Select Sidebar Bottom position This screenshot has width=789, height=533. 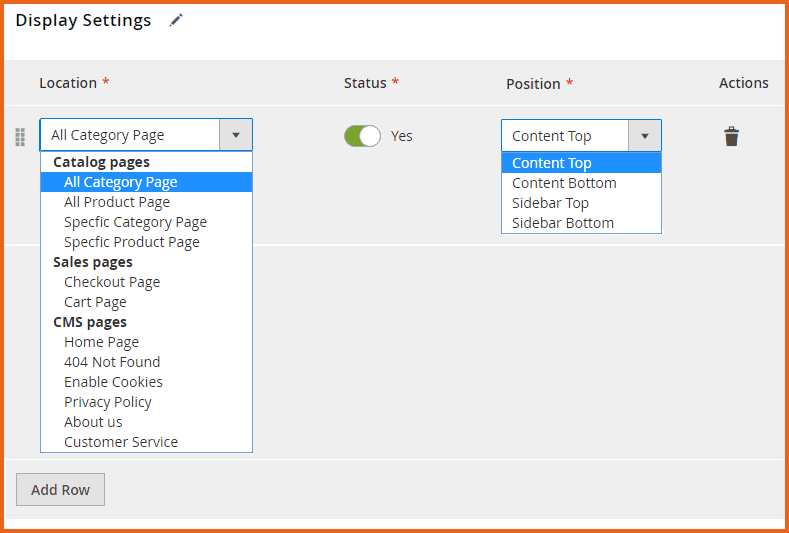pos(563,223)
